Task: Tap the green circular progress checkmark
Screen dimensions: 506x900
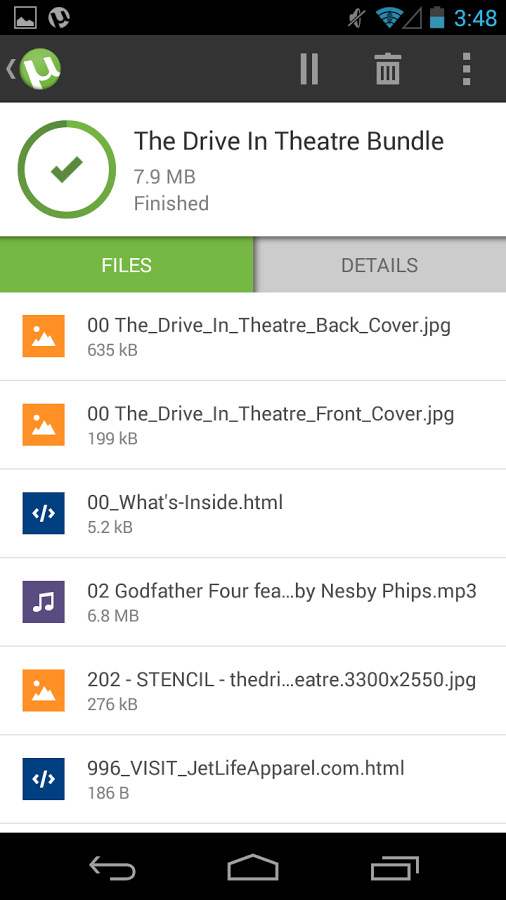Action: [67, 169]
